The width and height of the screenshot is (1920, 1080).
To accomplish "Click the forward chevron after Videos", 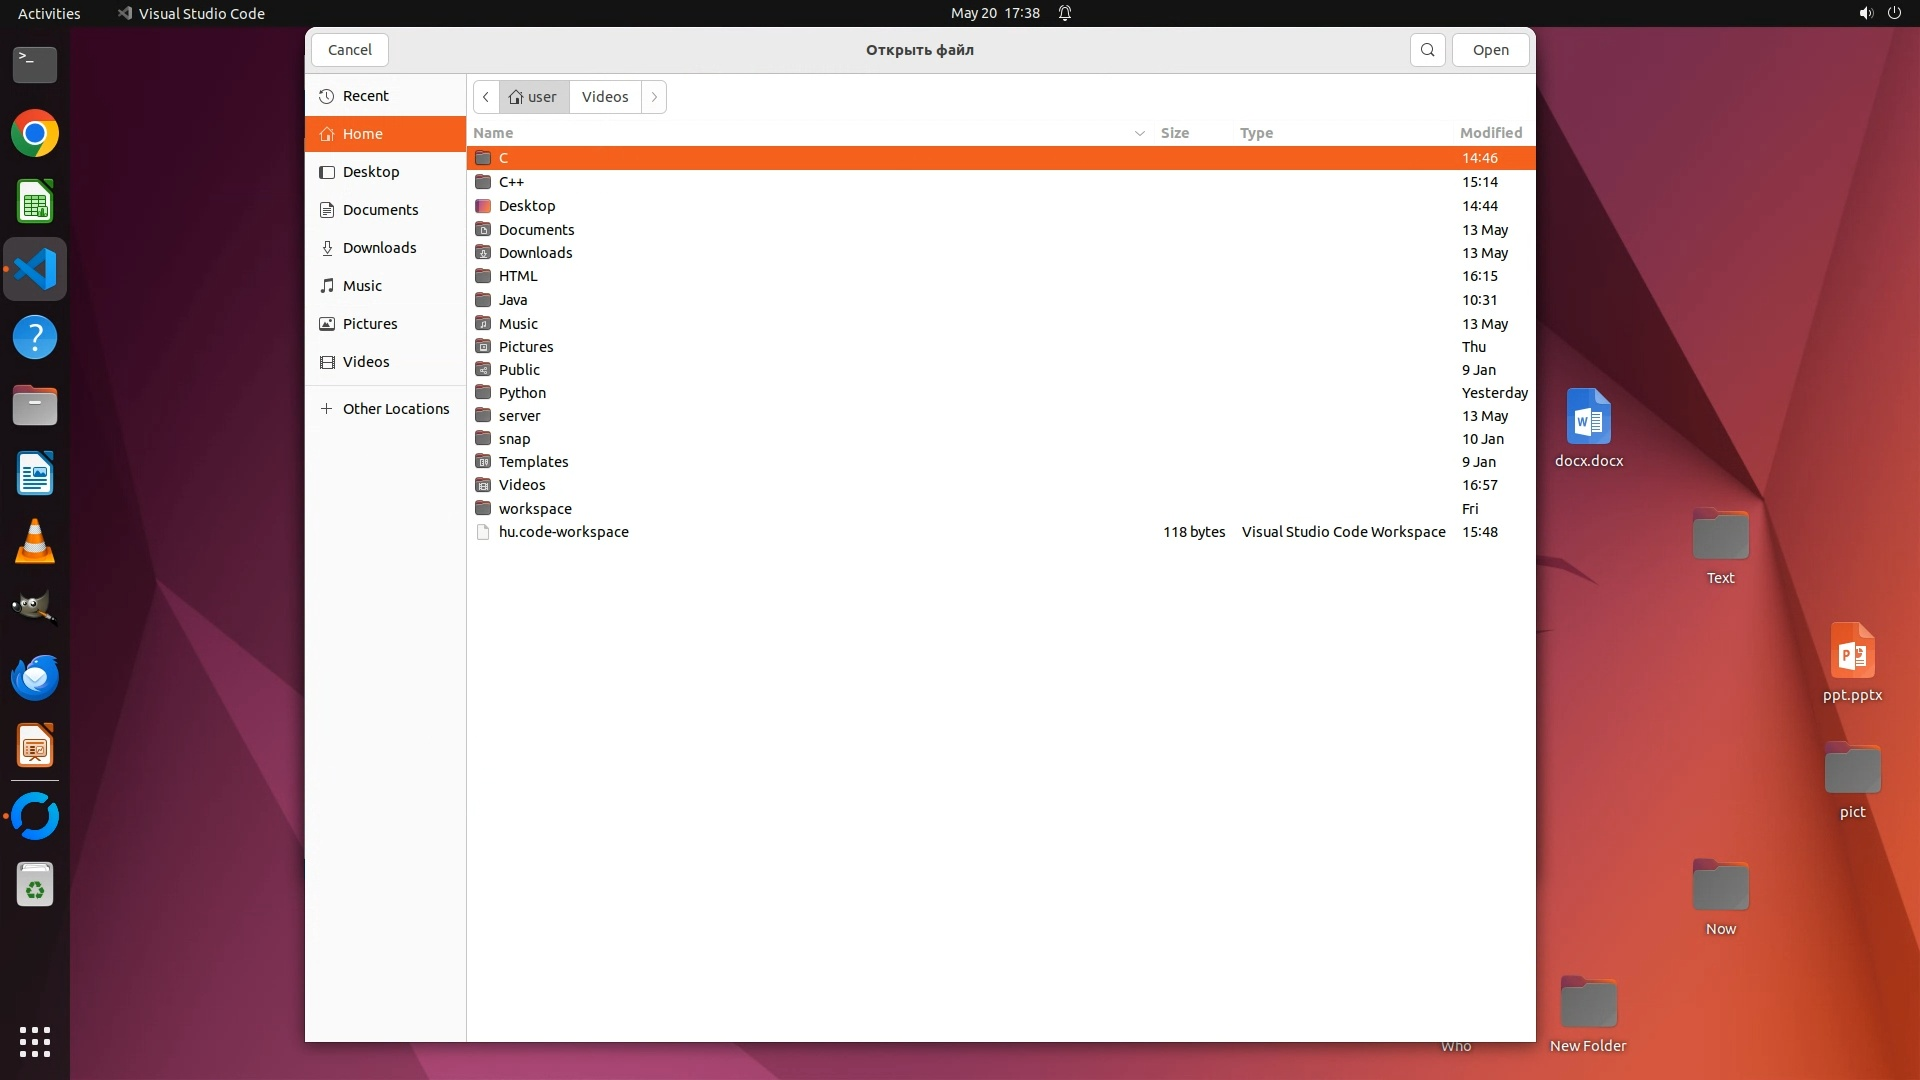I will point(654,97).
